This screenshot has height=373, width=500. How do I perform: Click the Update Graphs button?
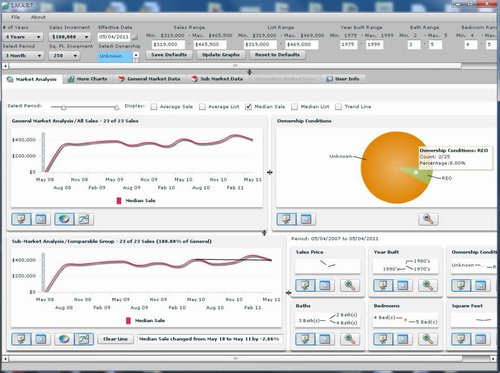(221, 55)
